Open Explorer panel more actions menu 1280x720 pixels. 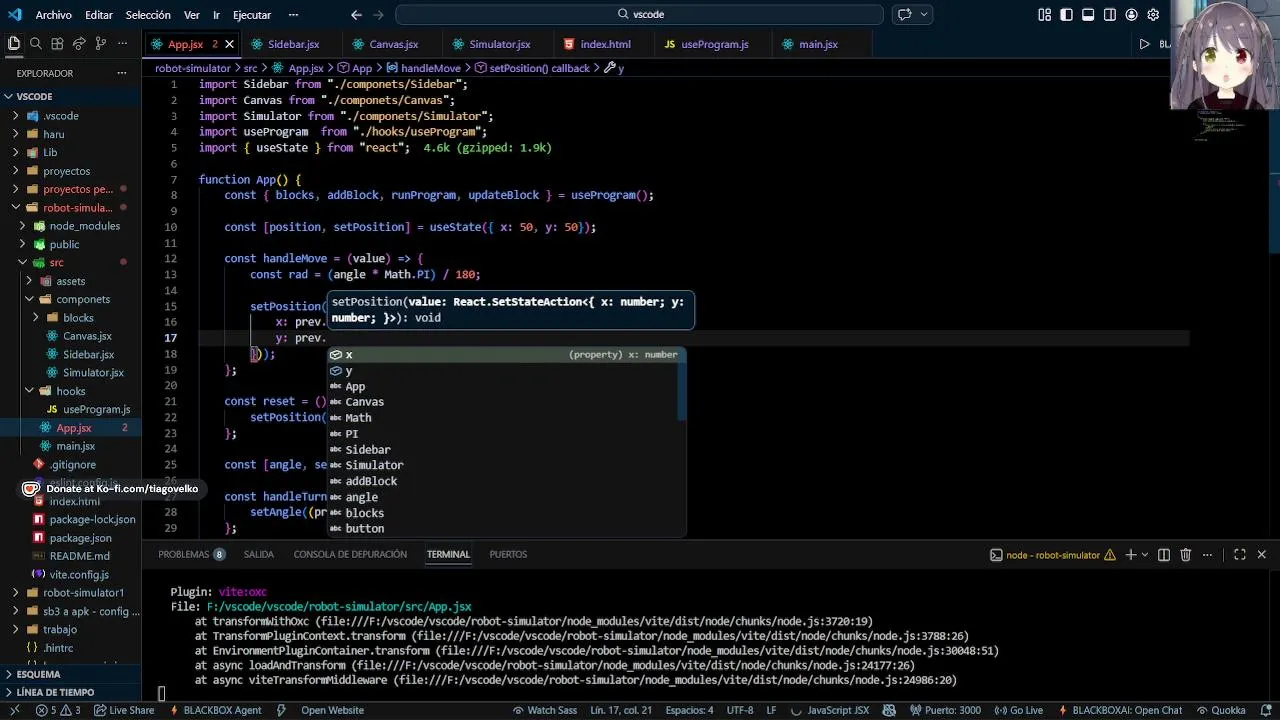122,73
